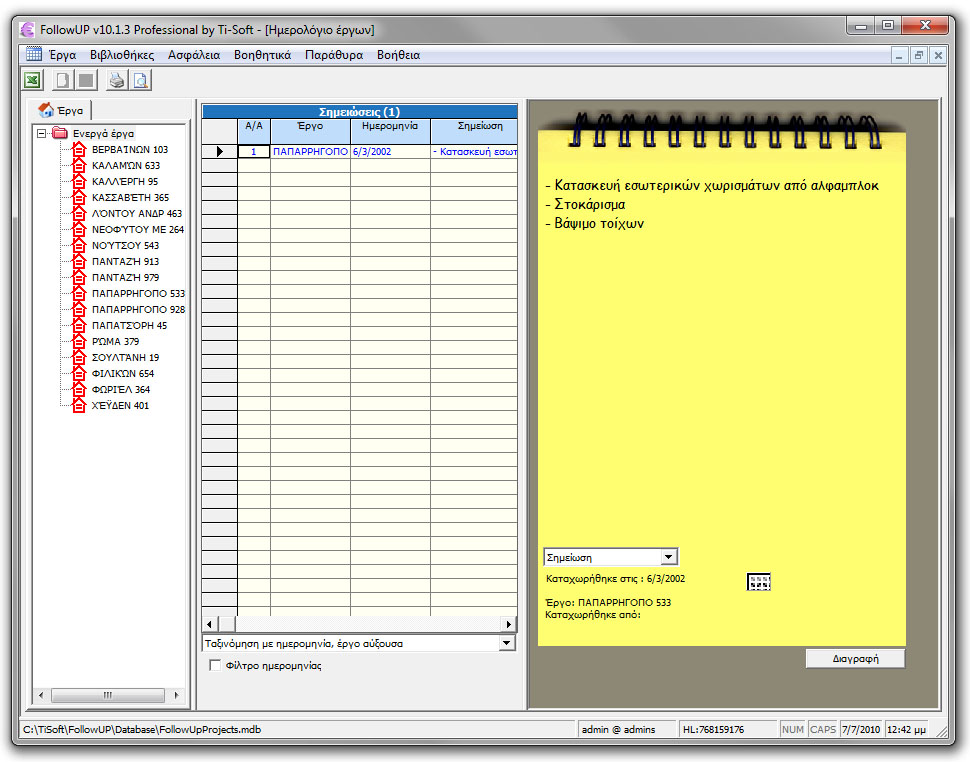970x762 pixels.
Task: Open the sort order dropdown below the grid
Action: (508, 642)
